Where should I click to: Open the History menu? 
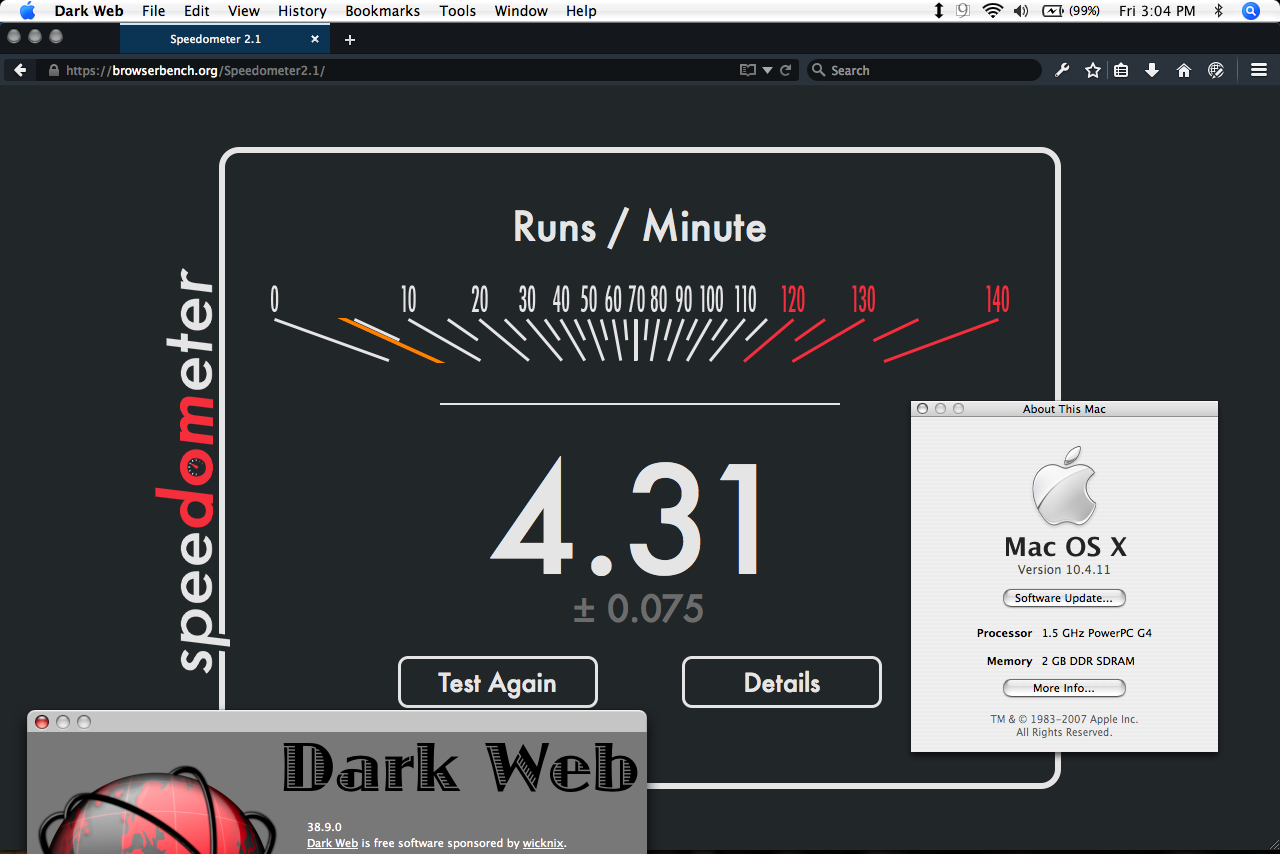(x=302, y=11)
